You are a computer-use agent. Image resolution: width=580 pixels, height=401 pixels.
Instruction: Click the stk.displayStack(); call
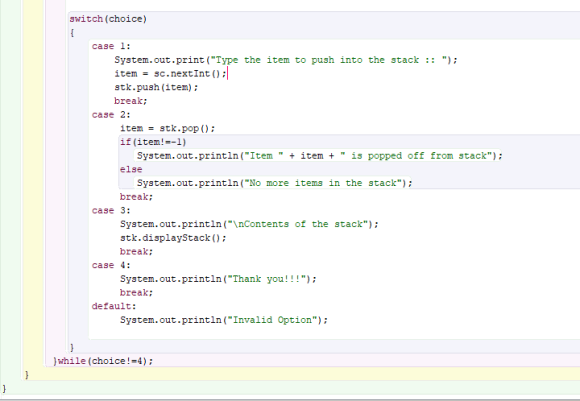coord(173,238)
